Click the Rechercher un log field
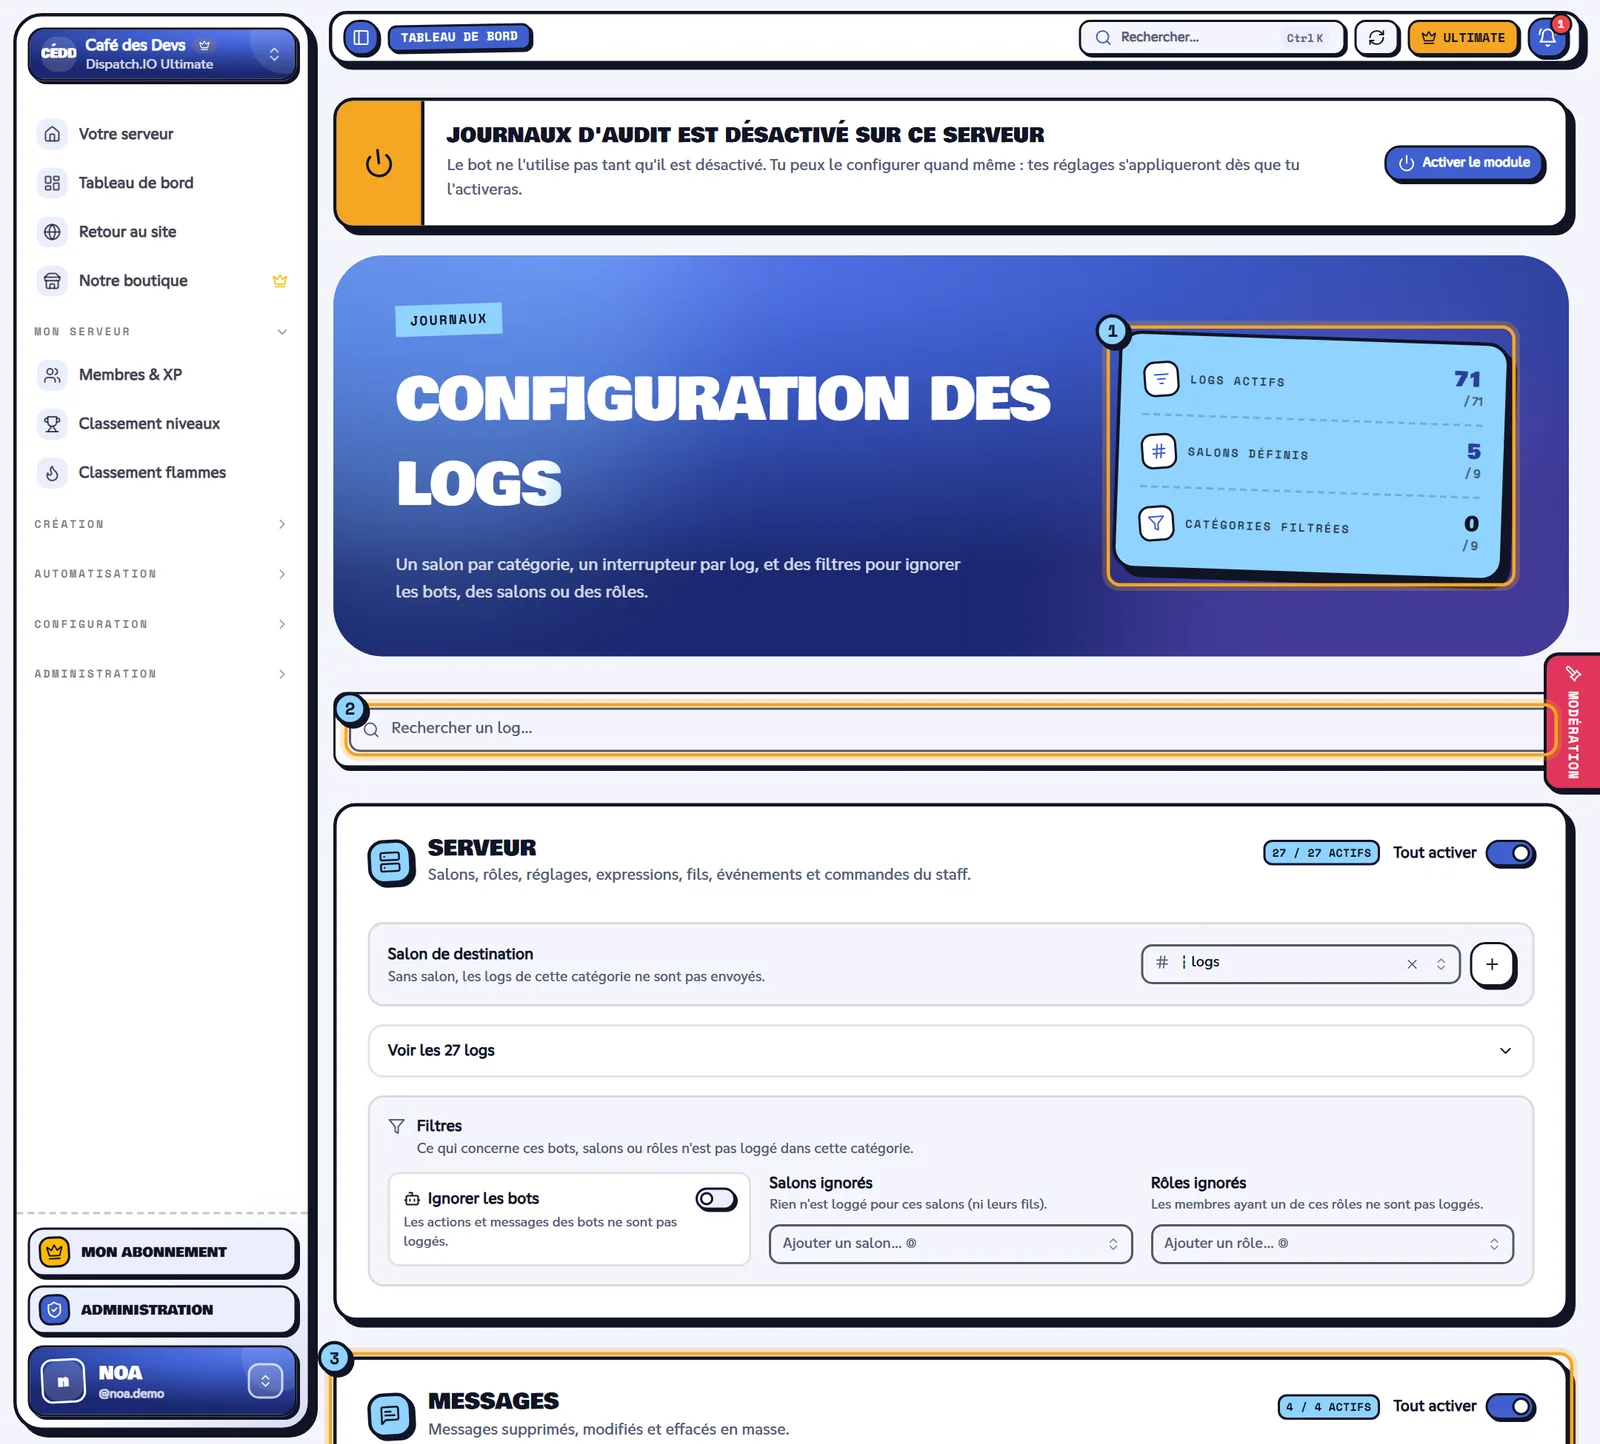This screenshot has height=1444, width=1600. coord(950,729)
